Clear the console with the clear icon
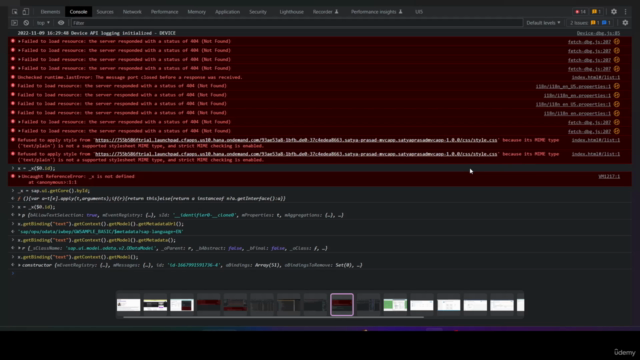Screen dimensions: 640x360 click(x=26, y=23)
